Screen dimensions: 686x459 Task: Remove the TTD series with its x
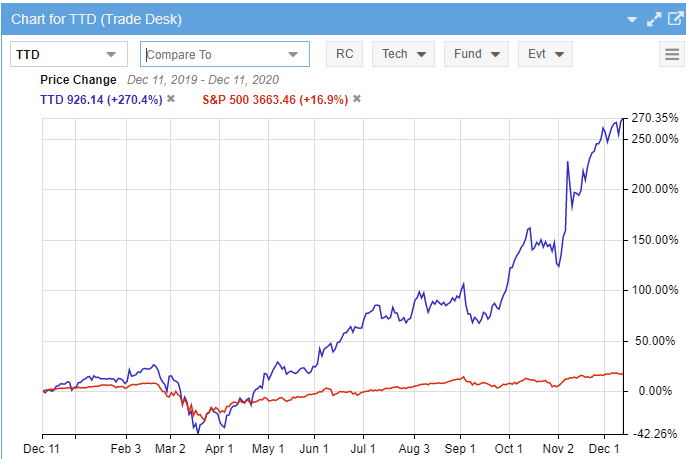(x=171, y=99)
